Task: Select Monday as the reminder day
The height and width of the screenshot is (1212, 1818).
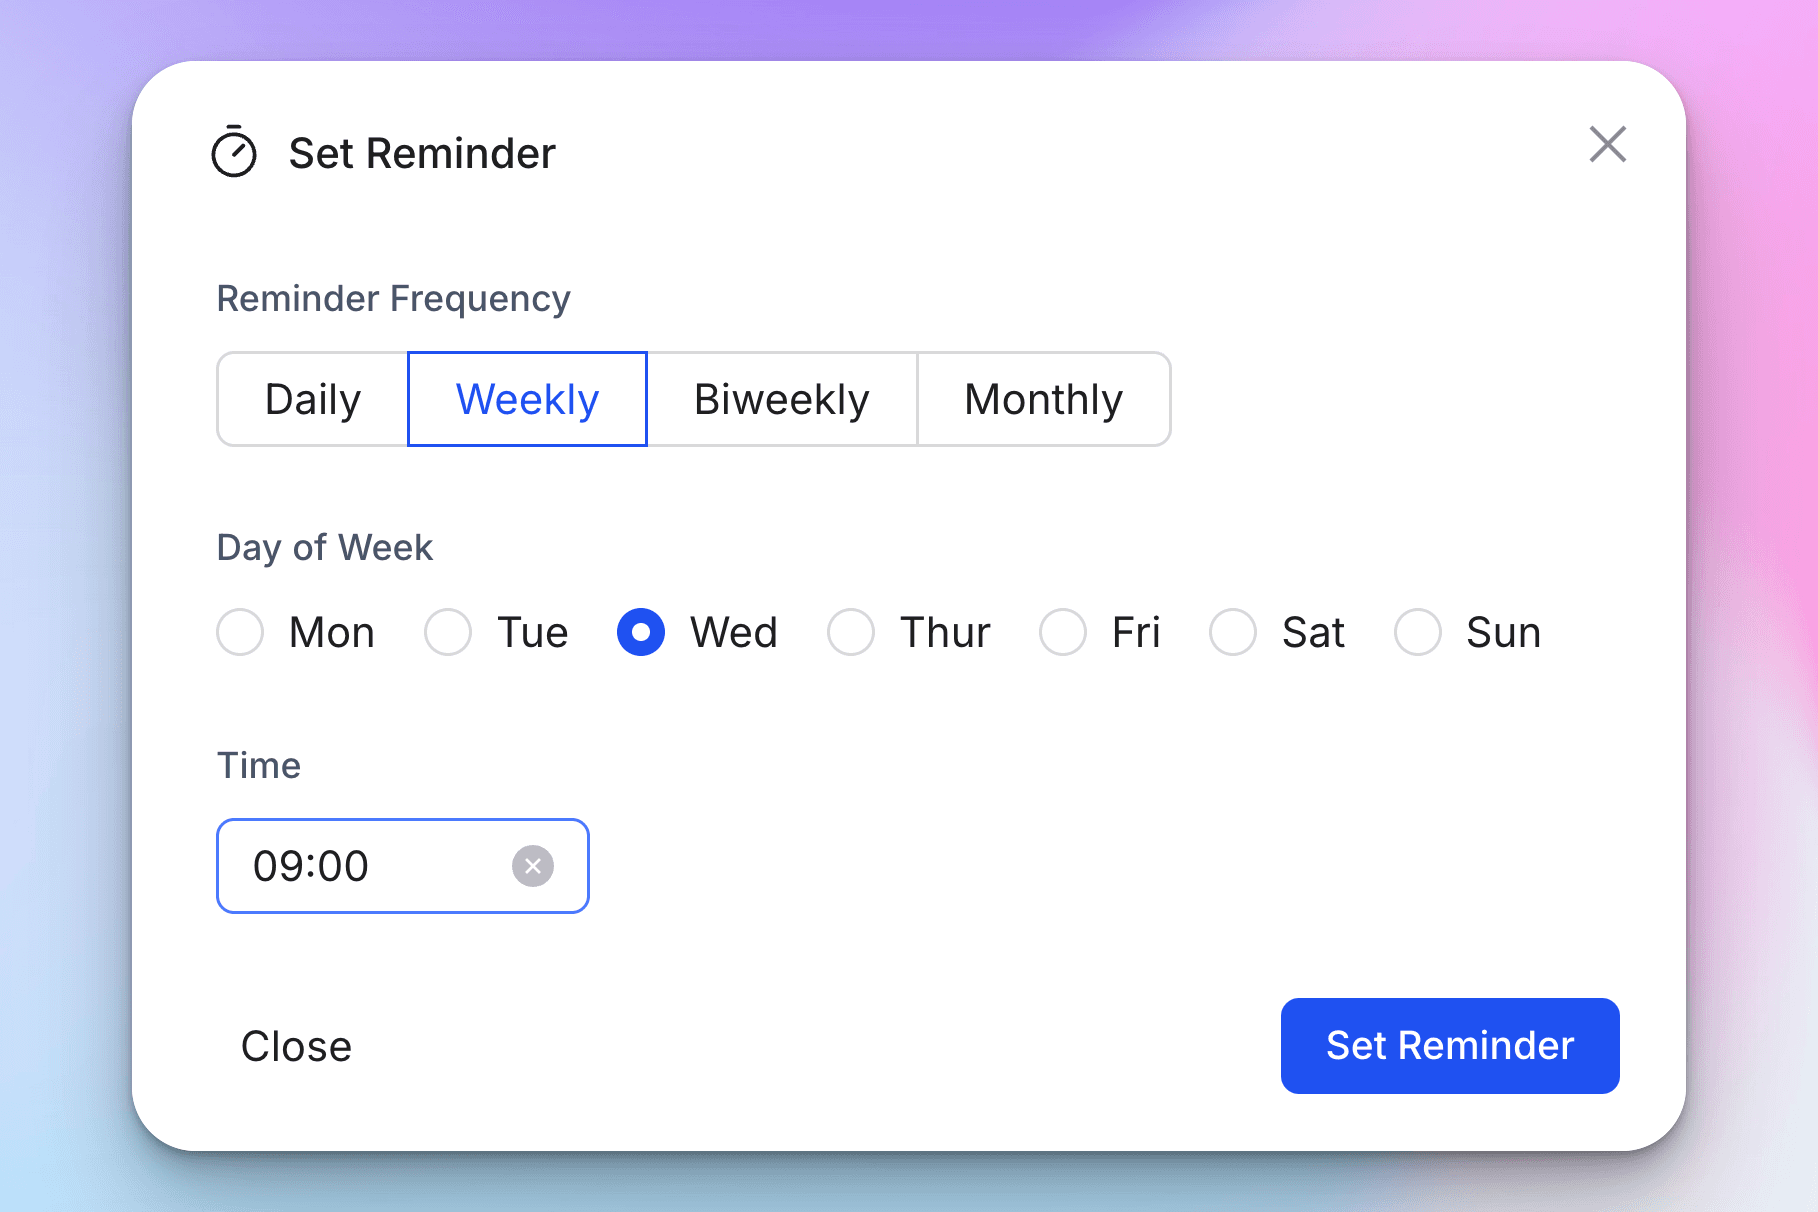Action: click(239, 632)
